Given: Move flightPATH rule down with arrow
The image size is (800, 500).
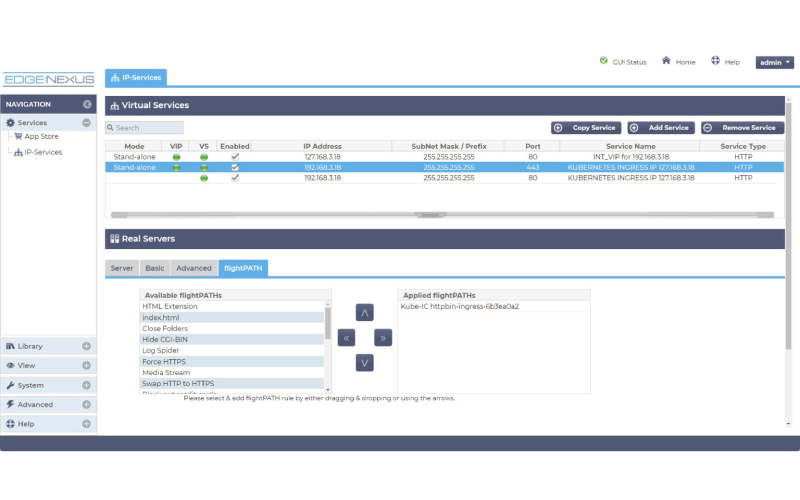Looking at the screenshot, I should pyautogui.click(x=364, y=363).
